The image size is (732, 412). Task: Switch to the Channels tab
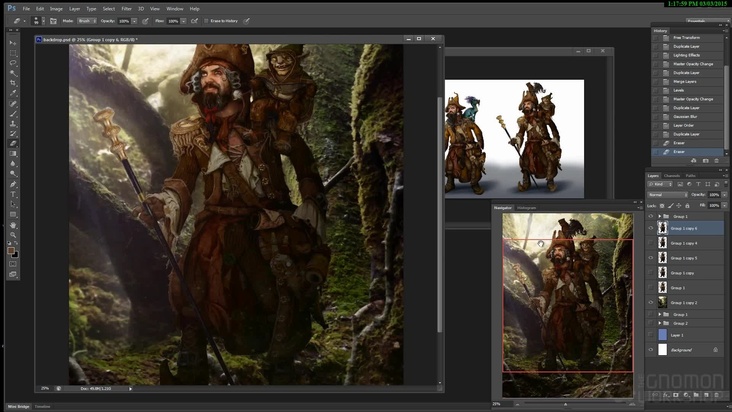pos(672,175)
